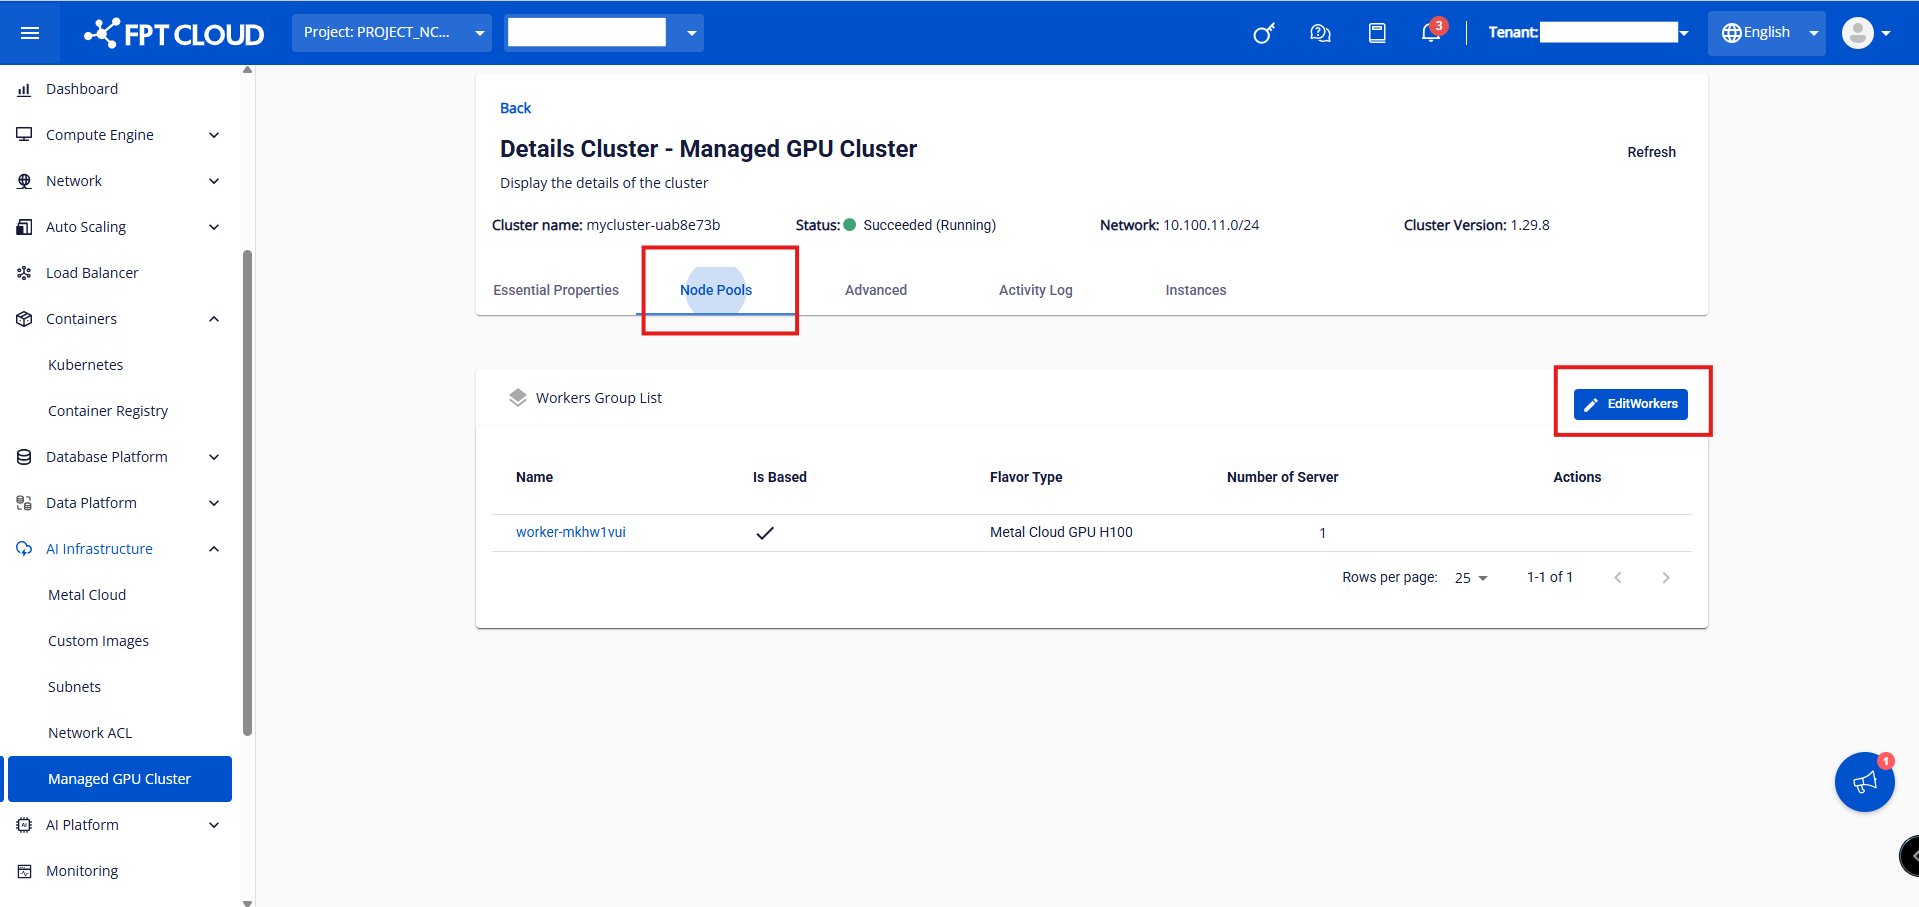Click the FPT Cloud logo
The image size is (1919, 907).
pos(174,33)
